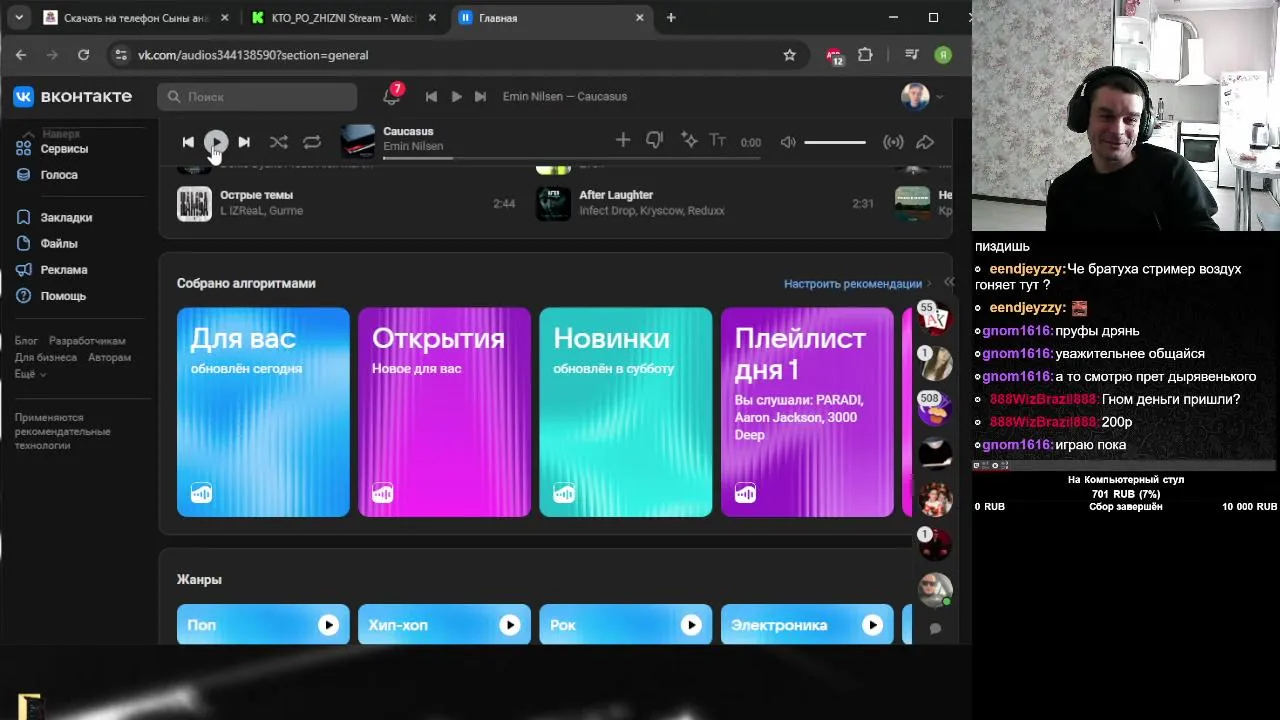The image size is (1280, 720).
Task: Open the Новинки playlist card
Action: tap(625, 412)
